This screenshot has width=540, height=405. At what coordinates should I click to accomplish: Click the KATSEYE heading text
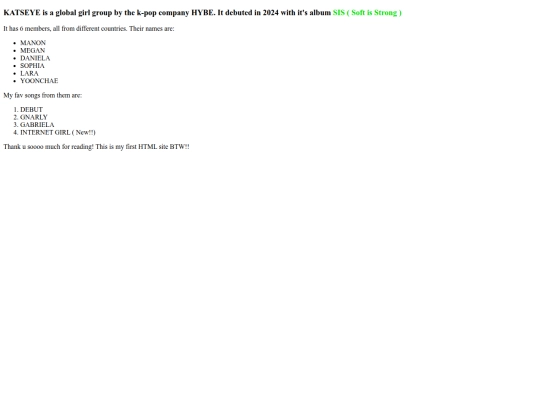[x=202, y=13]
